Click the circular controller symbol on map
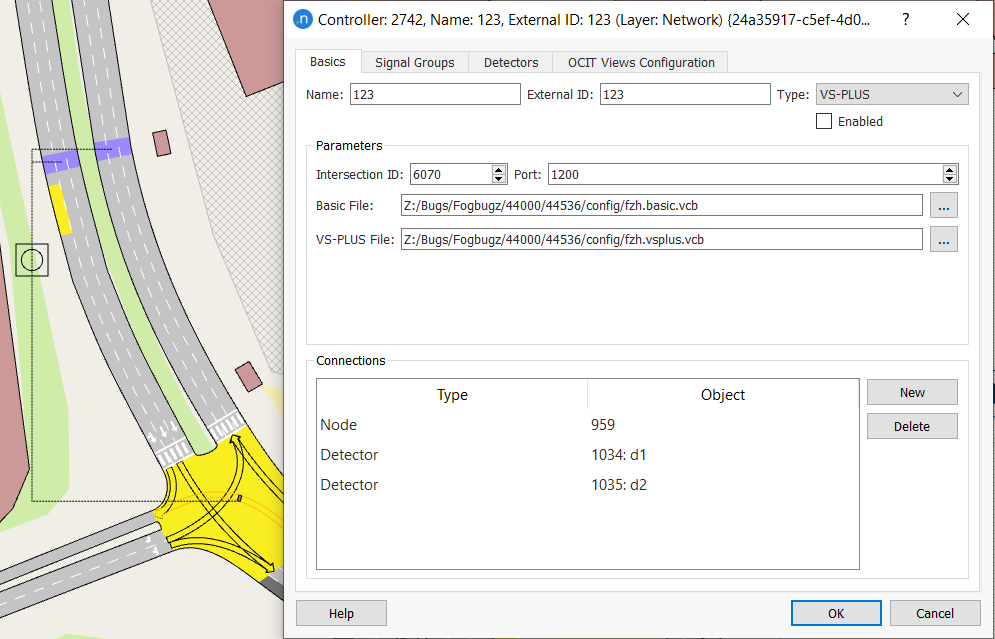 32,260
